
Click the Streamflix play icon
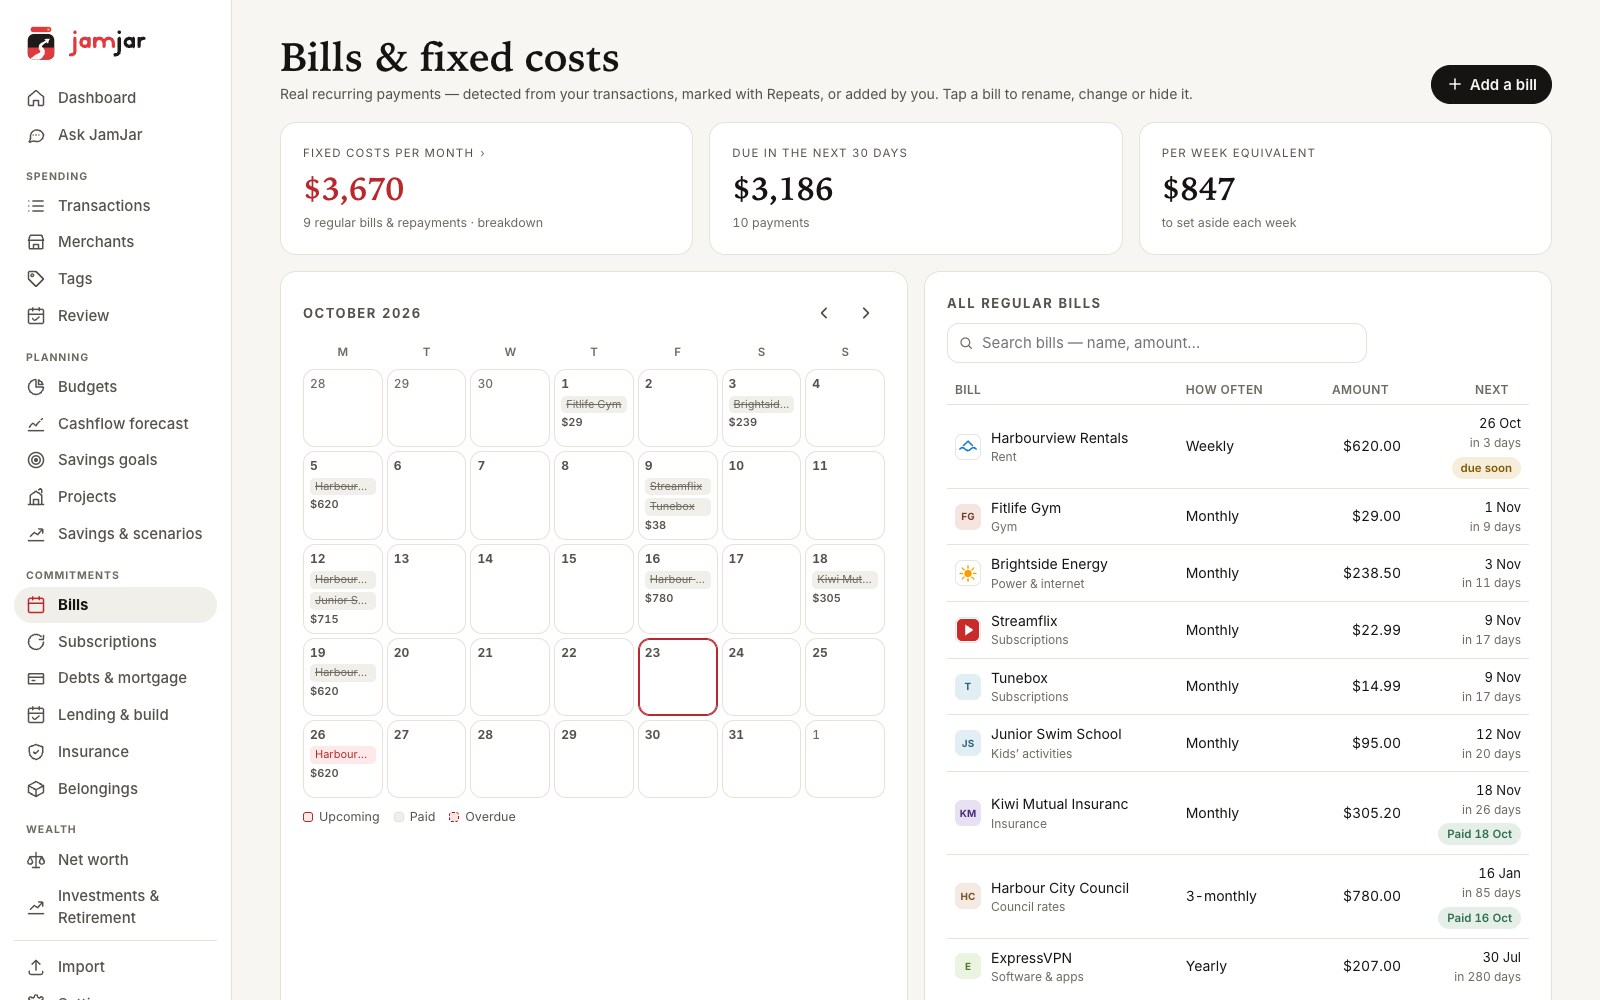click(x=968, y=630)
